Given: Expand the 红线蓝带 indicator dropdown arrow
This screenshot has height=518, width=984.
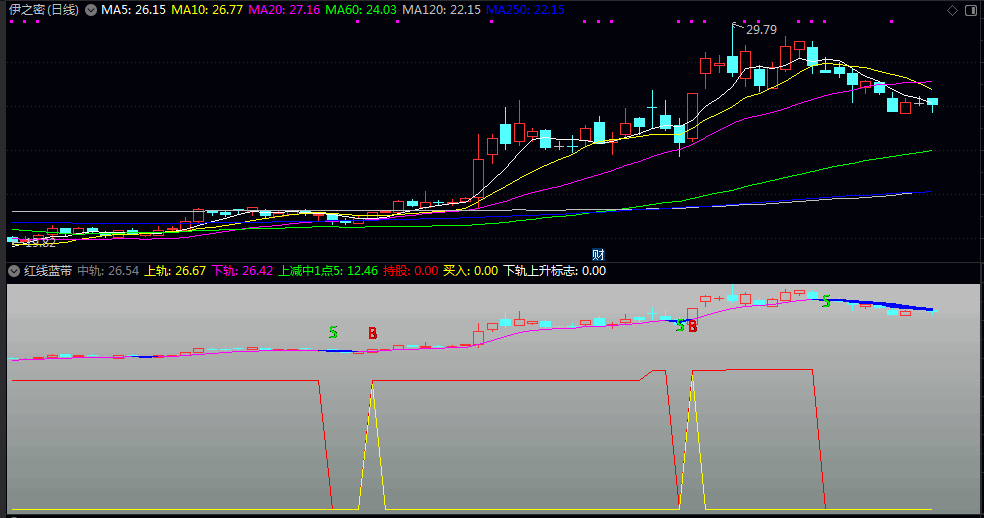Looking at the screenshot, I should (x=14, y=271).
